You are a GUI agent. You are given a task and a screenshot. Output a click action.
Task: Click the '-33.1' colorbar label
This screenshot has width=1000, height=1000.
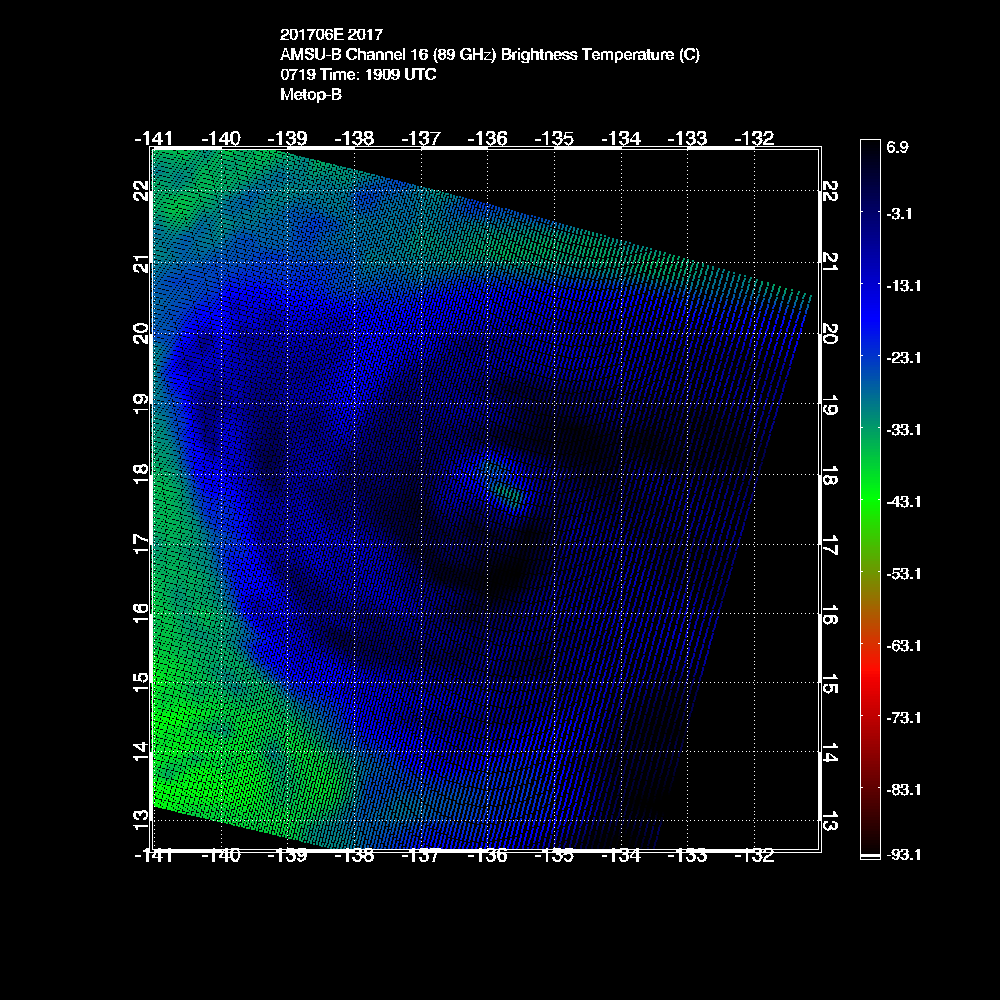(903, 430)
